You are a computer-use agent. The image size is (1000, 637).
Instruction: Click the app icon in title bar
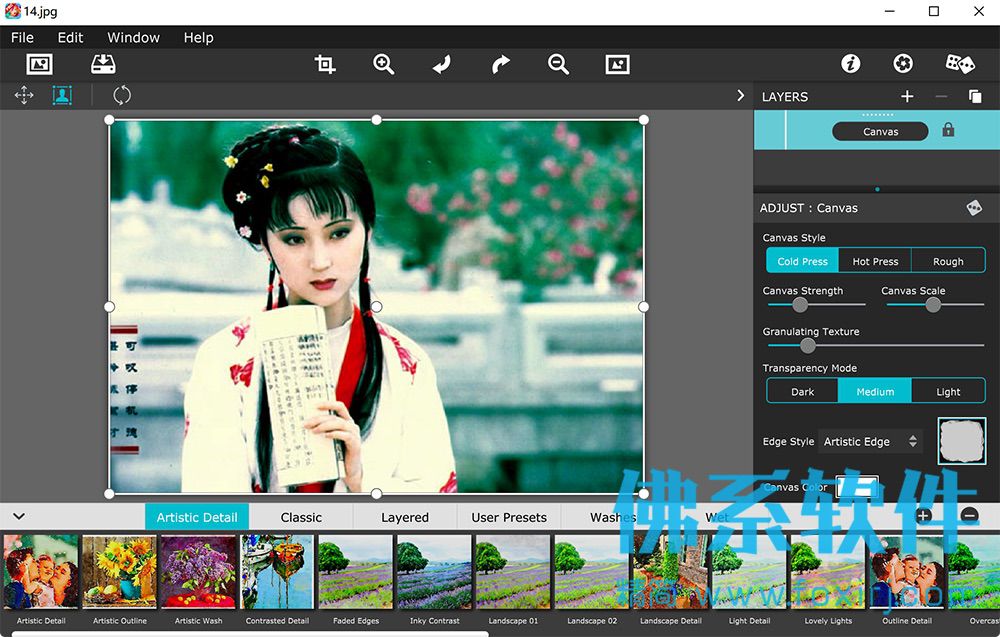[x=12, y=11]
